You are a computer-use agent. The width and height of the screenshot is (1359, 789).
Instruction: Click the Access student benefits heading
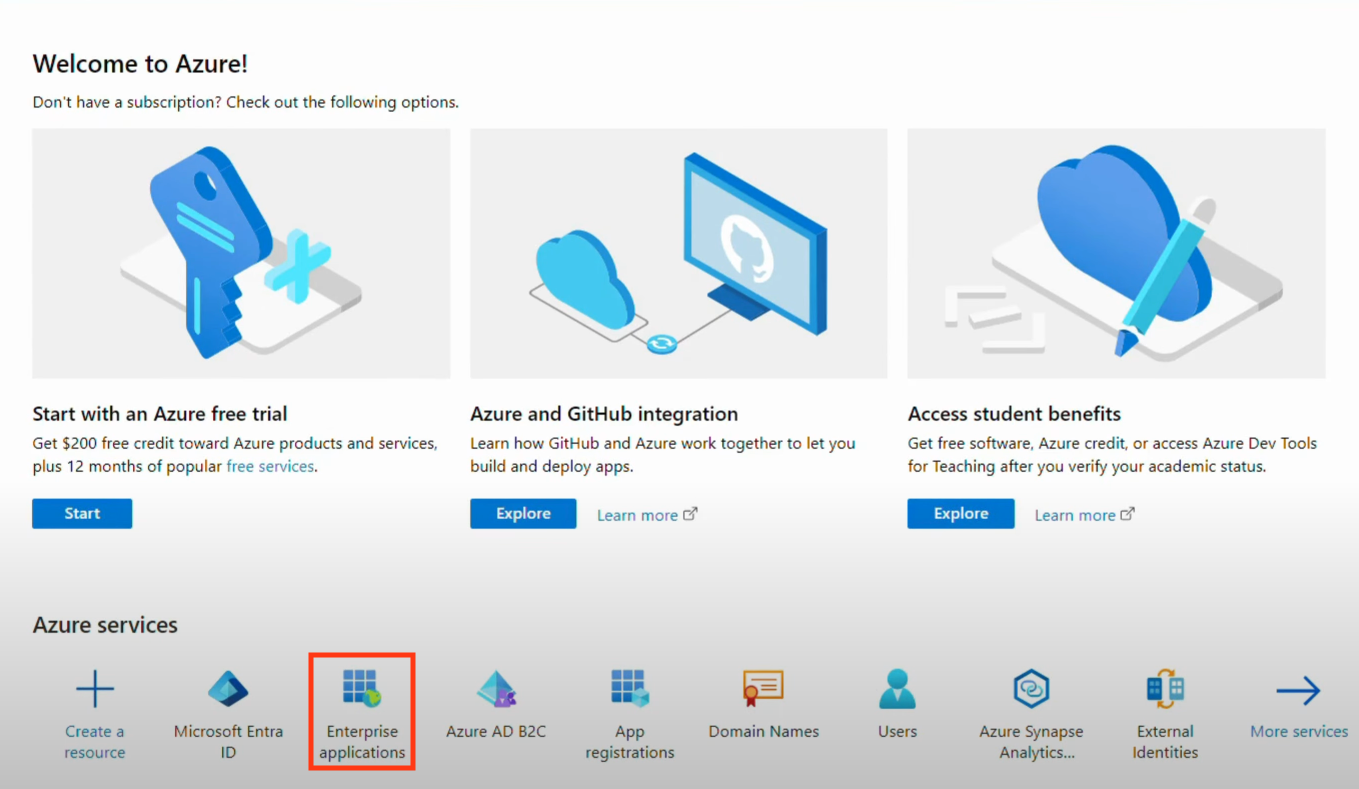point(1014,414)
